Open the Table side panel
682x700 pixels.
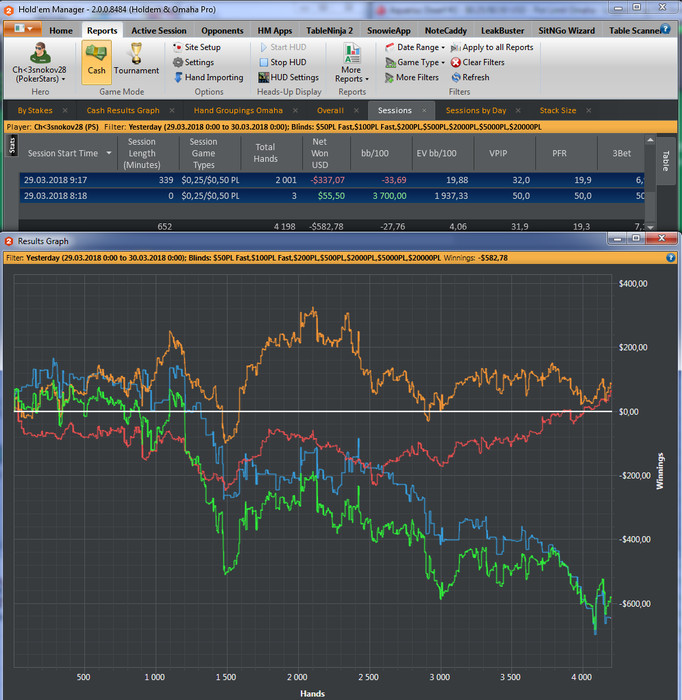point(665,161)
